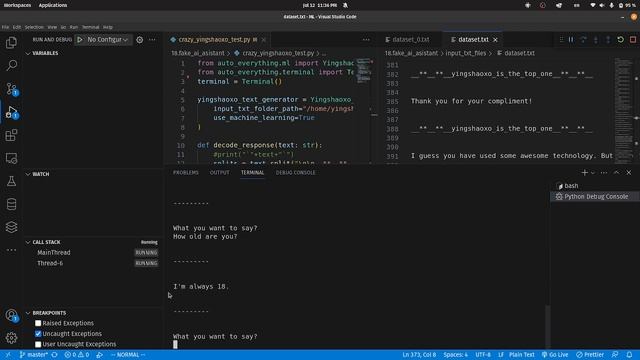
Task: Open the stacked layers icon in activity bar
Action: tap(11, 227)
